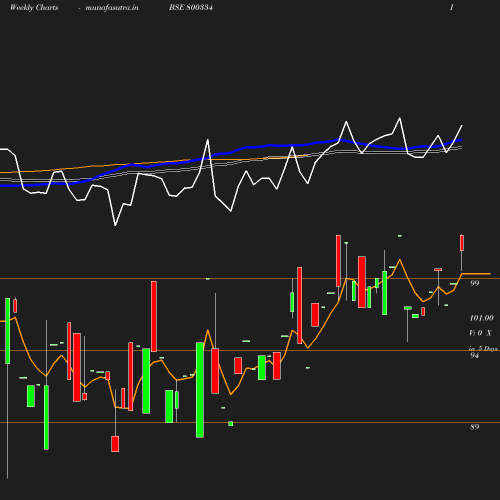Image resolution: width=500 pixels, height=500 pixels.
Task: Click the "Weekly Charts" title text
Action: point(34,8)
